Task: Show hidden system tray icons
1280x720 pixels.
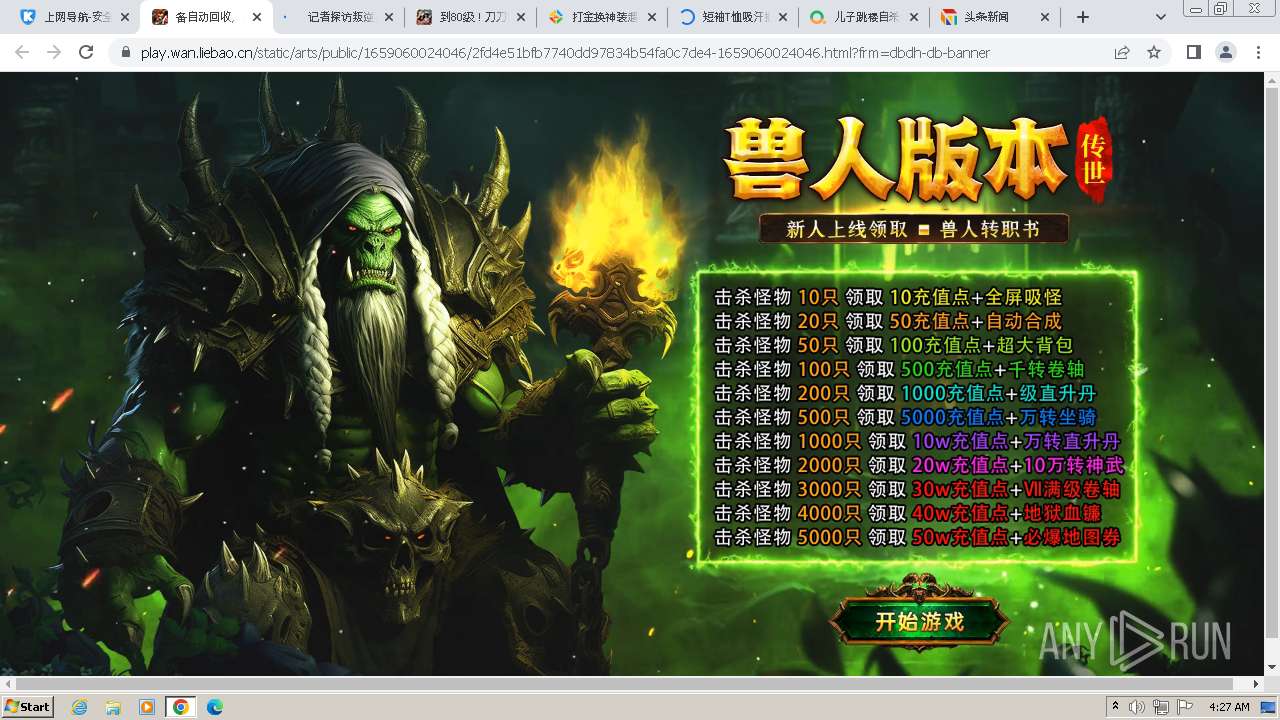Action: [x=1115, y=707]
